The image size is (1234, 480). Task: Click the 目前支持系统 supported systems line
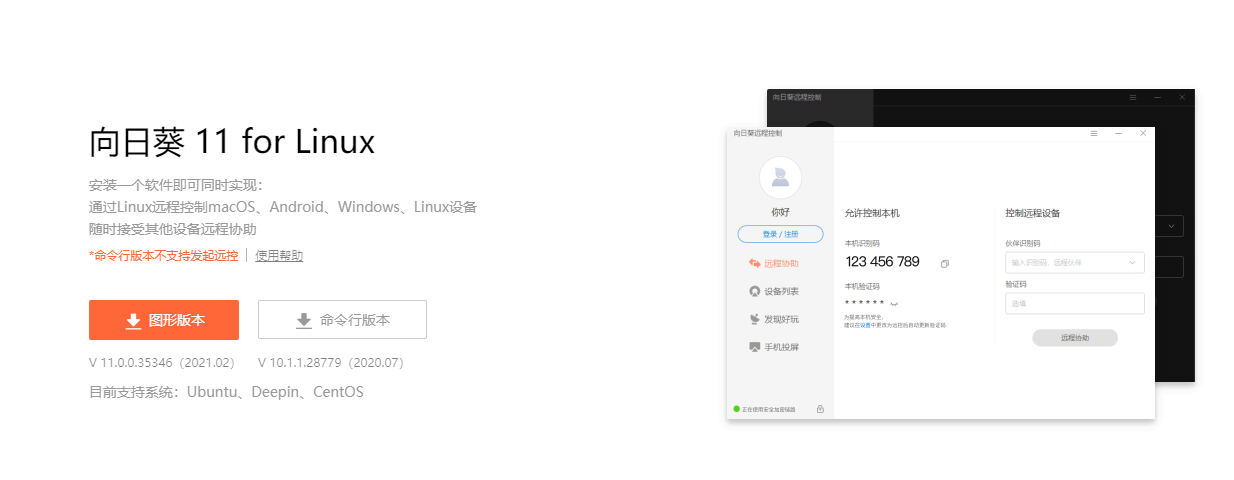coord(226,392)
